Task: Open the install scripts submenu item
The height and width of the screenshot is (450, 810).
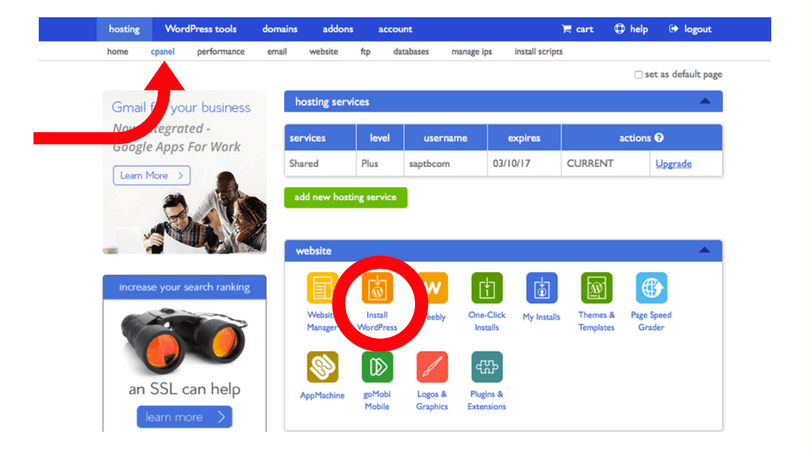Action: click(538, 52)
